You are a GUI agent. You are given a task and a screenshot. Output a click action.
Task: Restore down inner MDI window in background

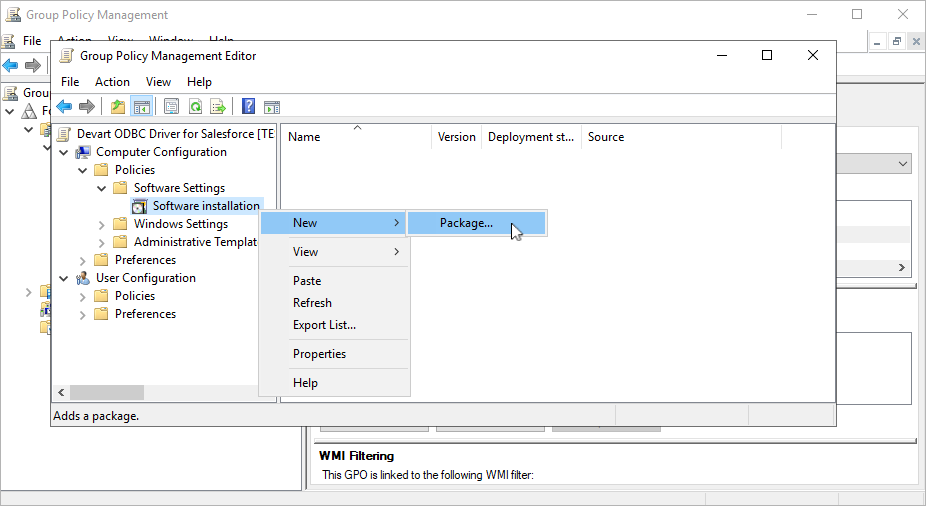tap(896, 41)
